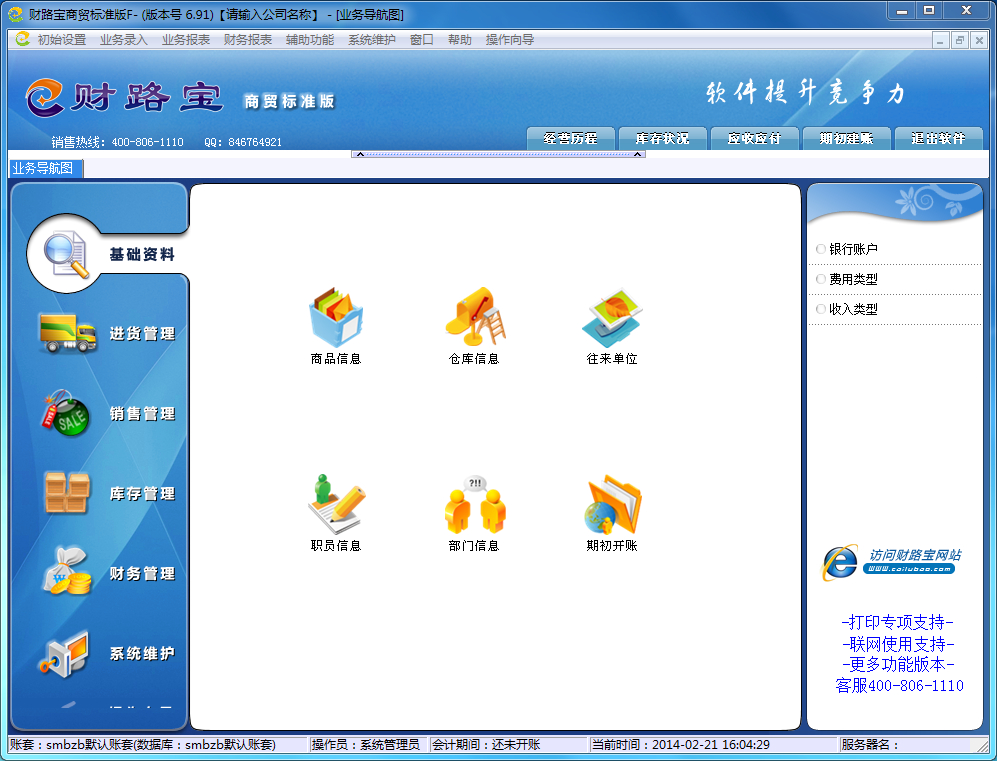Open the 商品信息 product info icon
This screenshot has width=997, height=761.
pyautogui.click(x=336, y=318)
